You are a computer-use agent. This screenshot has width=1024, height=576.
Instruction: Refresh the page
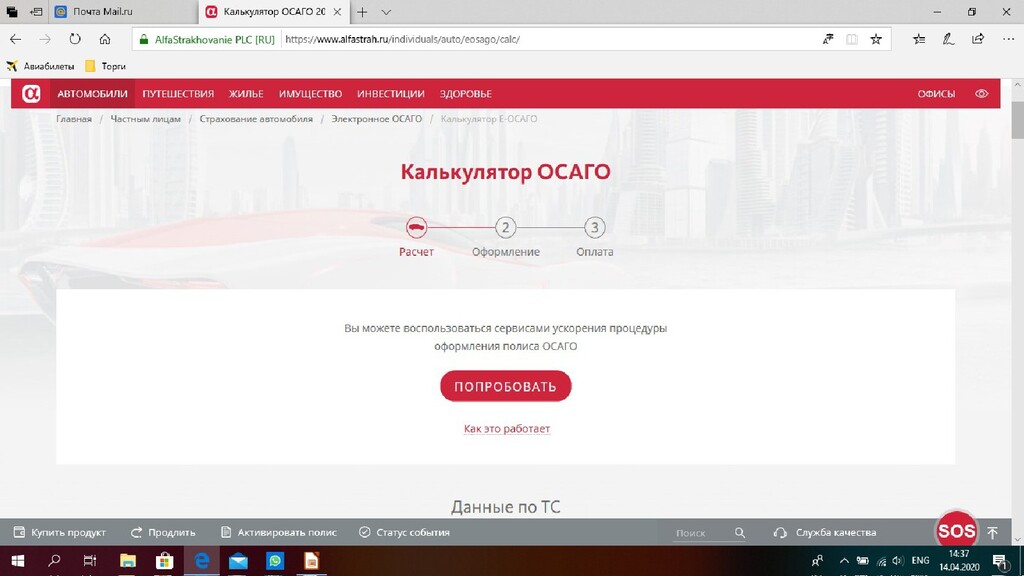pyautogui.click(x=75, y=39)
